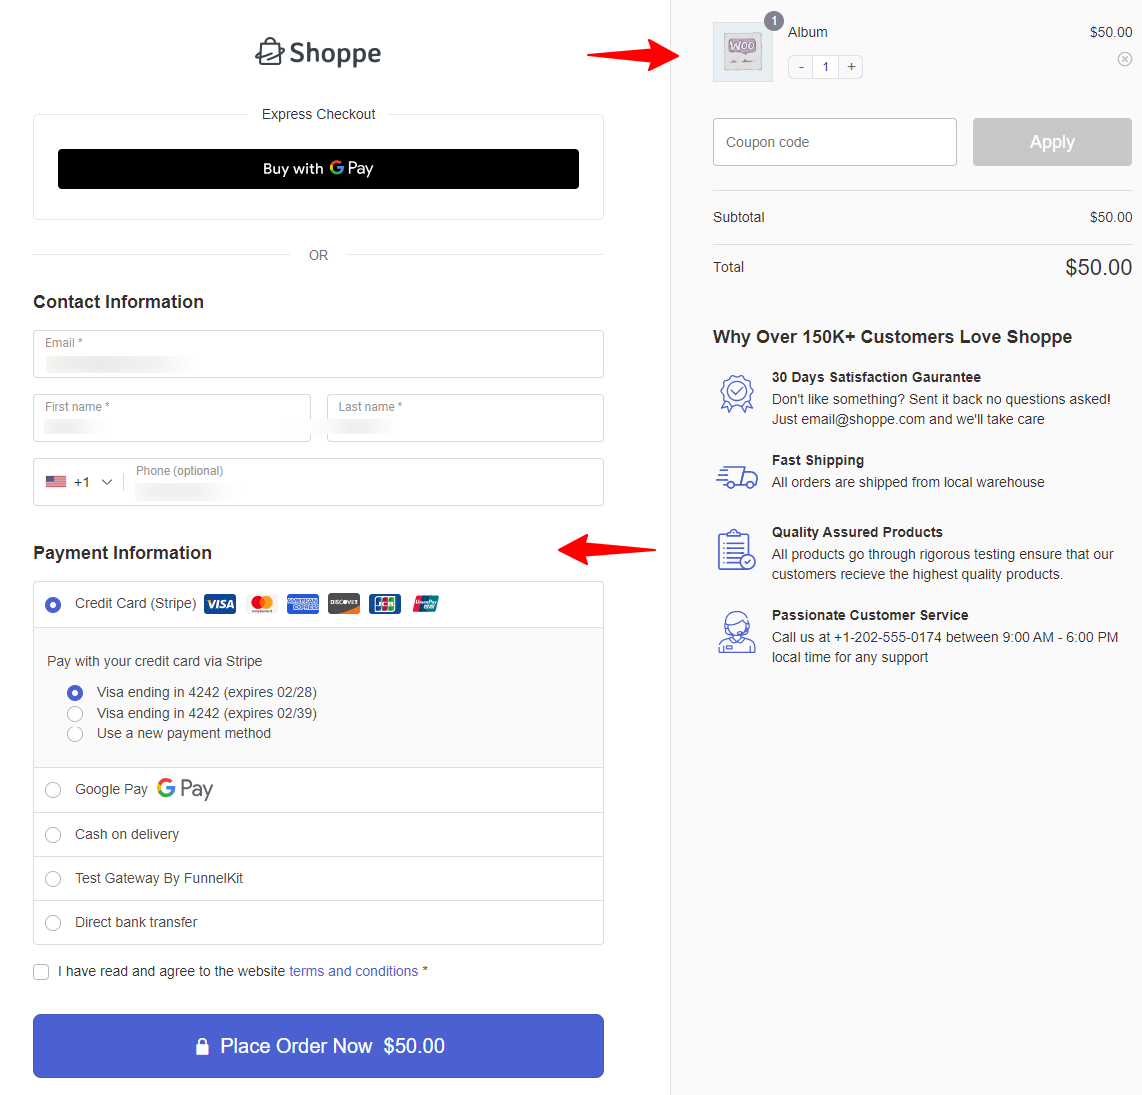Select Cash on delivery option
Image resolution: width=1142 pixels, height=1095 pixels.
click(x=53, y=835)
